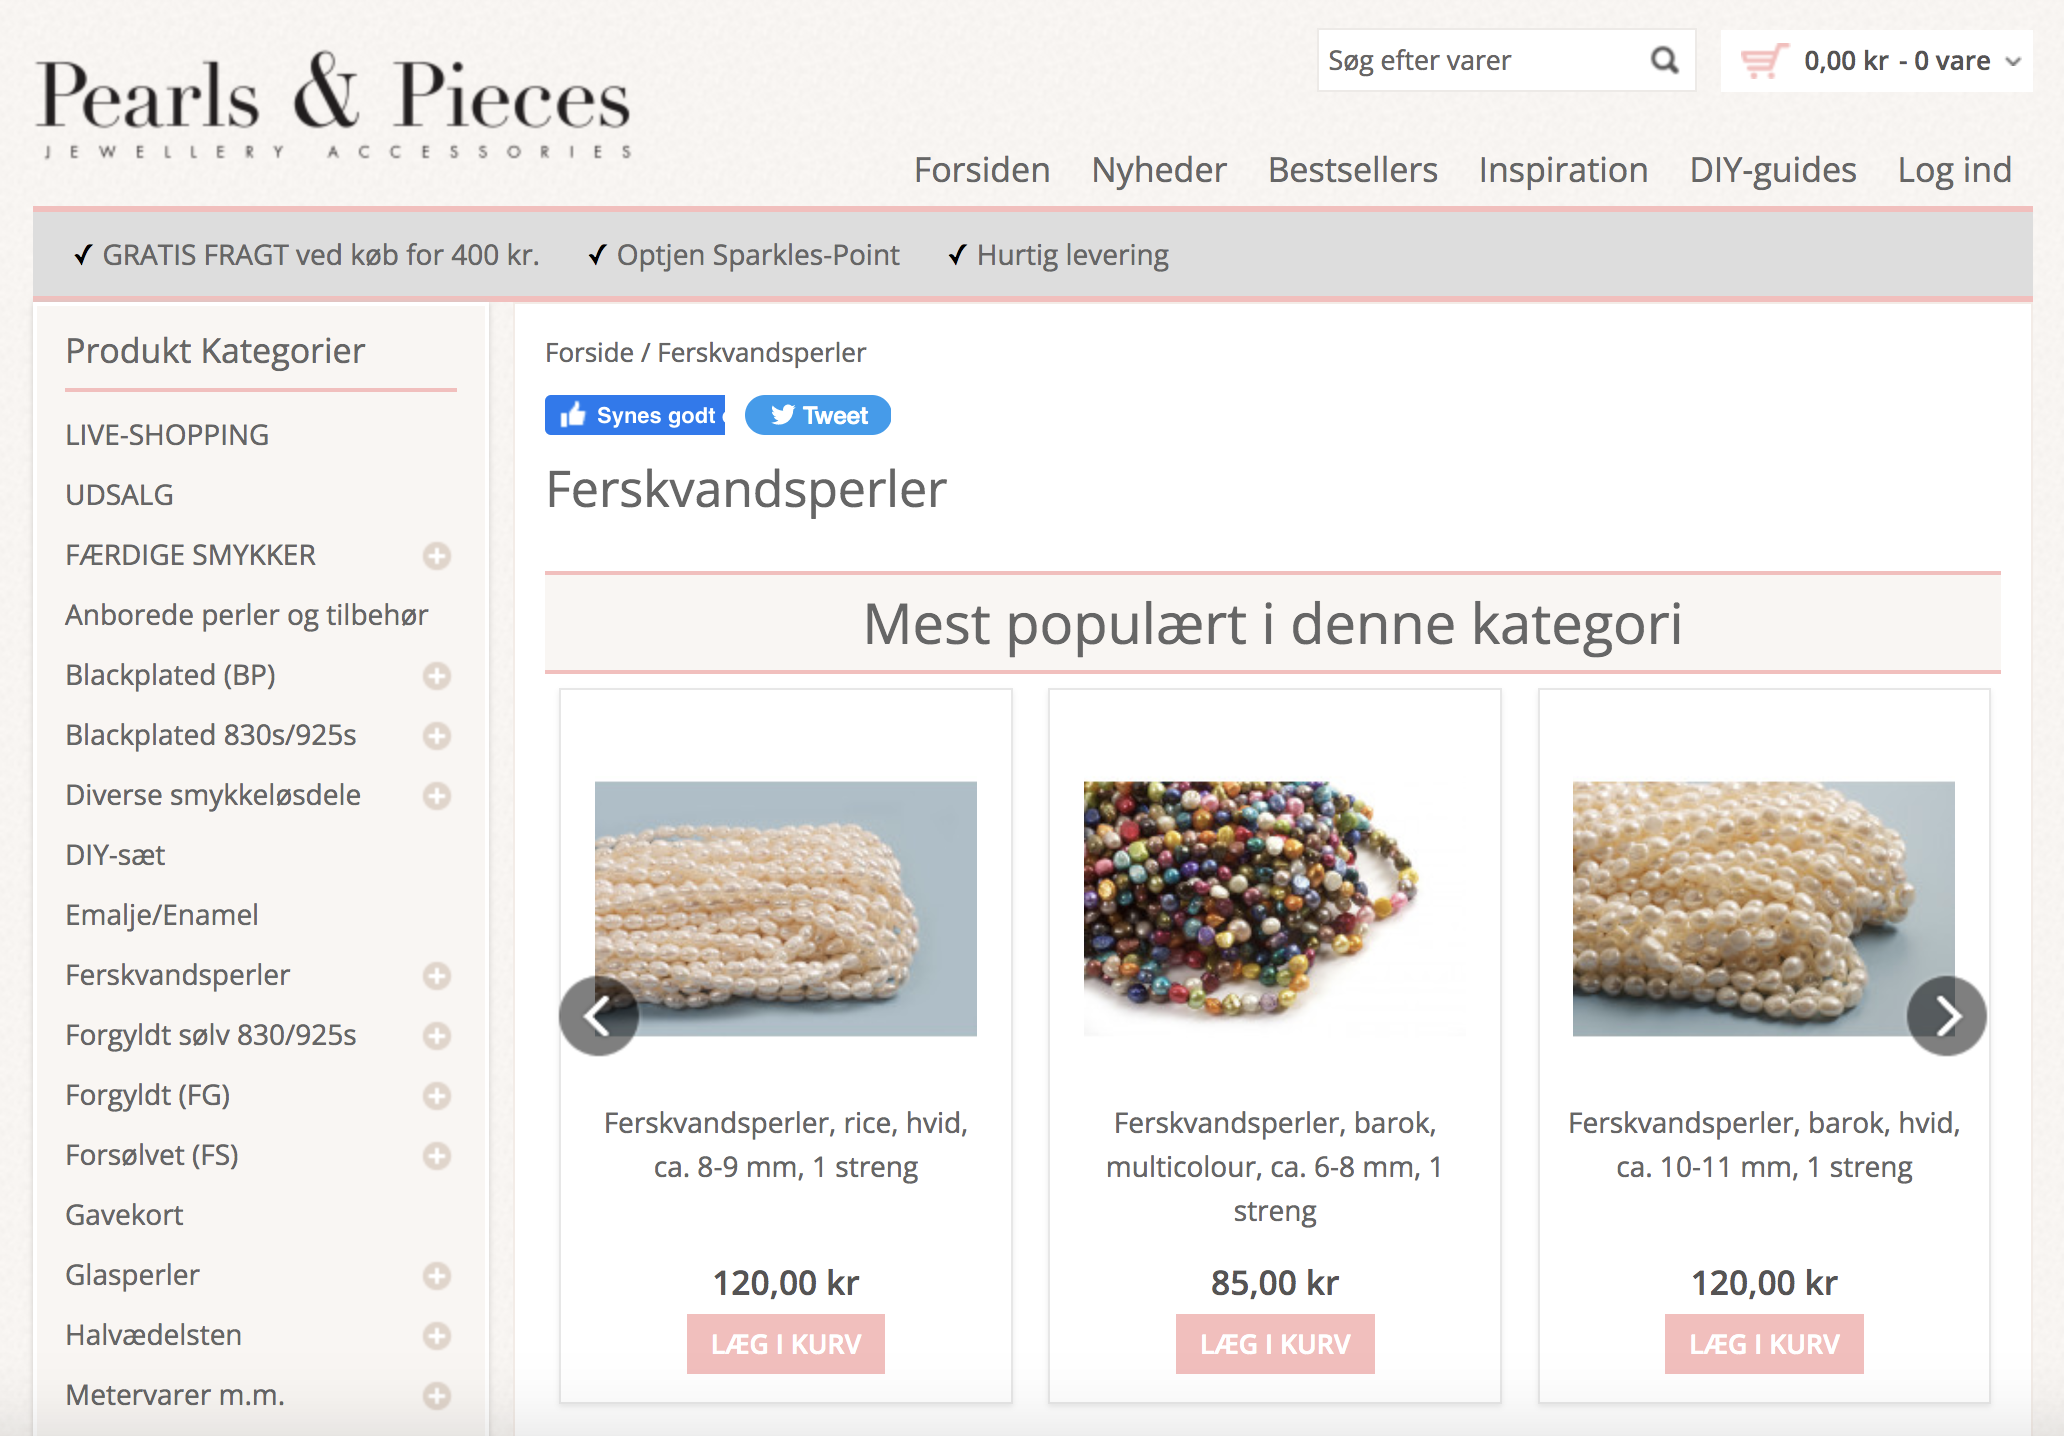Expand the Blackplated (BP) category

coord(436,676)
